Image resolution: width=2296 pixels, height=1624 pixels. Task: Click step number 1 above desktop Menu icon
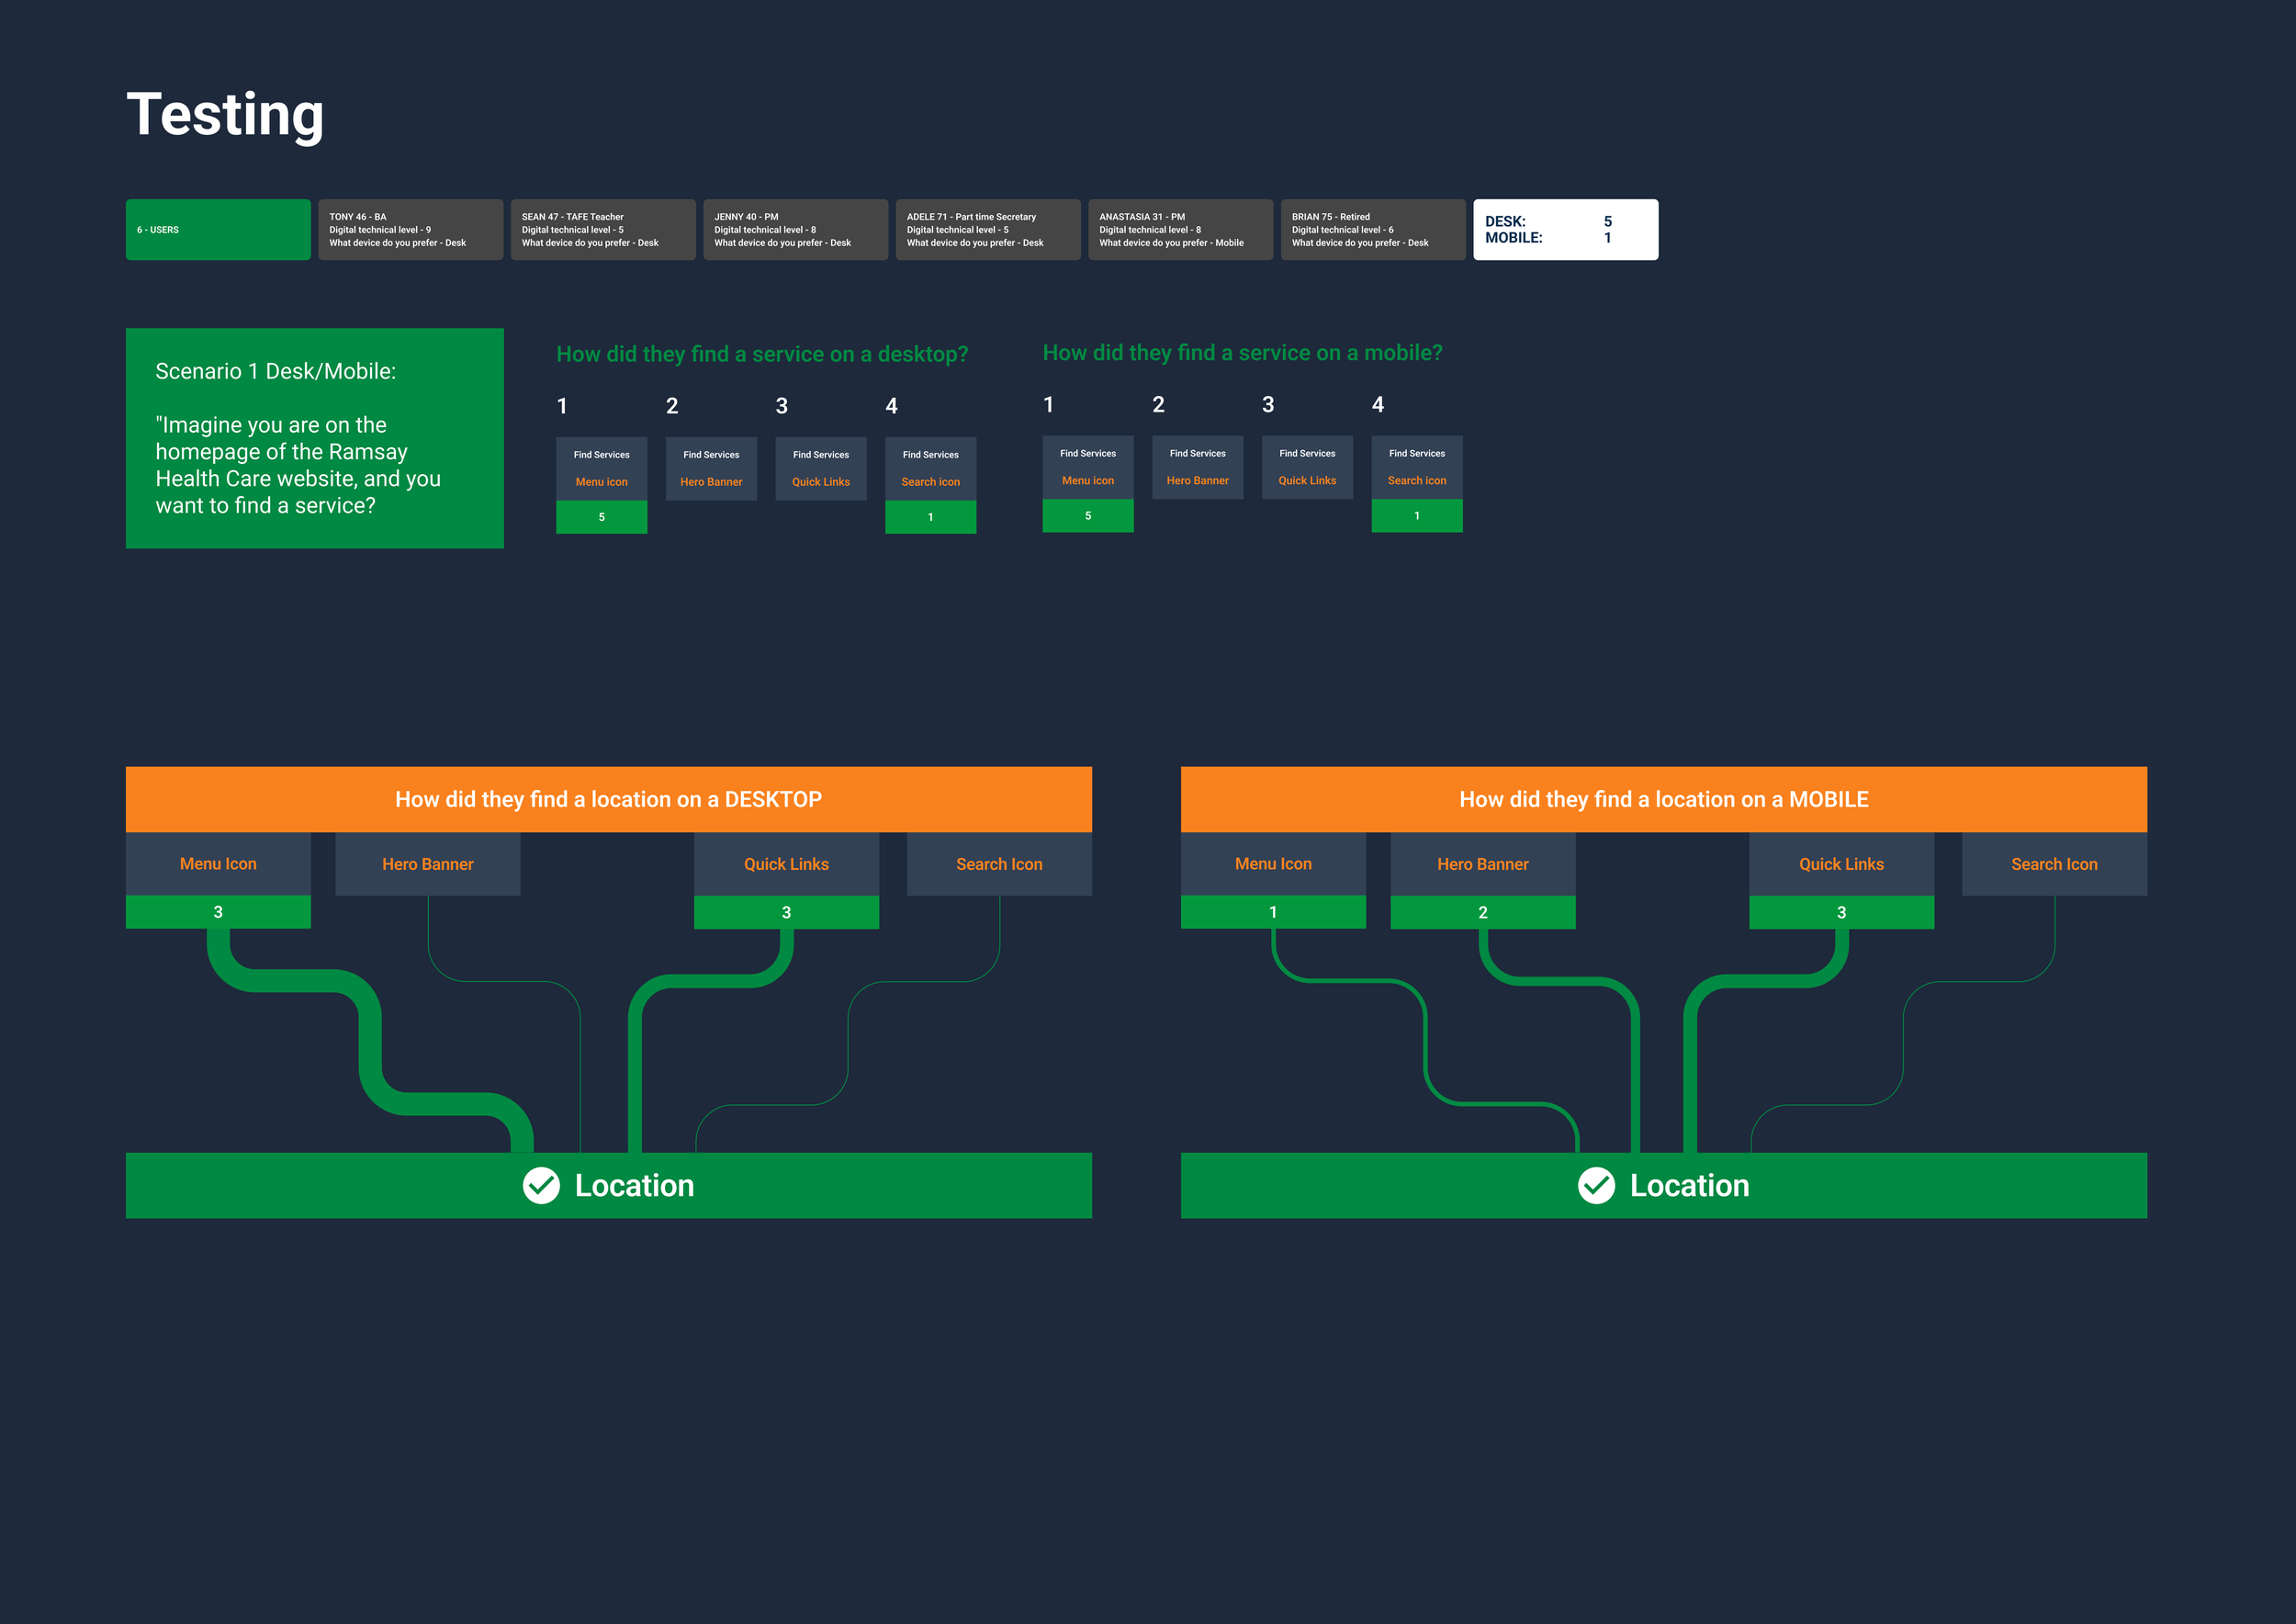tap(562, 406)
